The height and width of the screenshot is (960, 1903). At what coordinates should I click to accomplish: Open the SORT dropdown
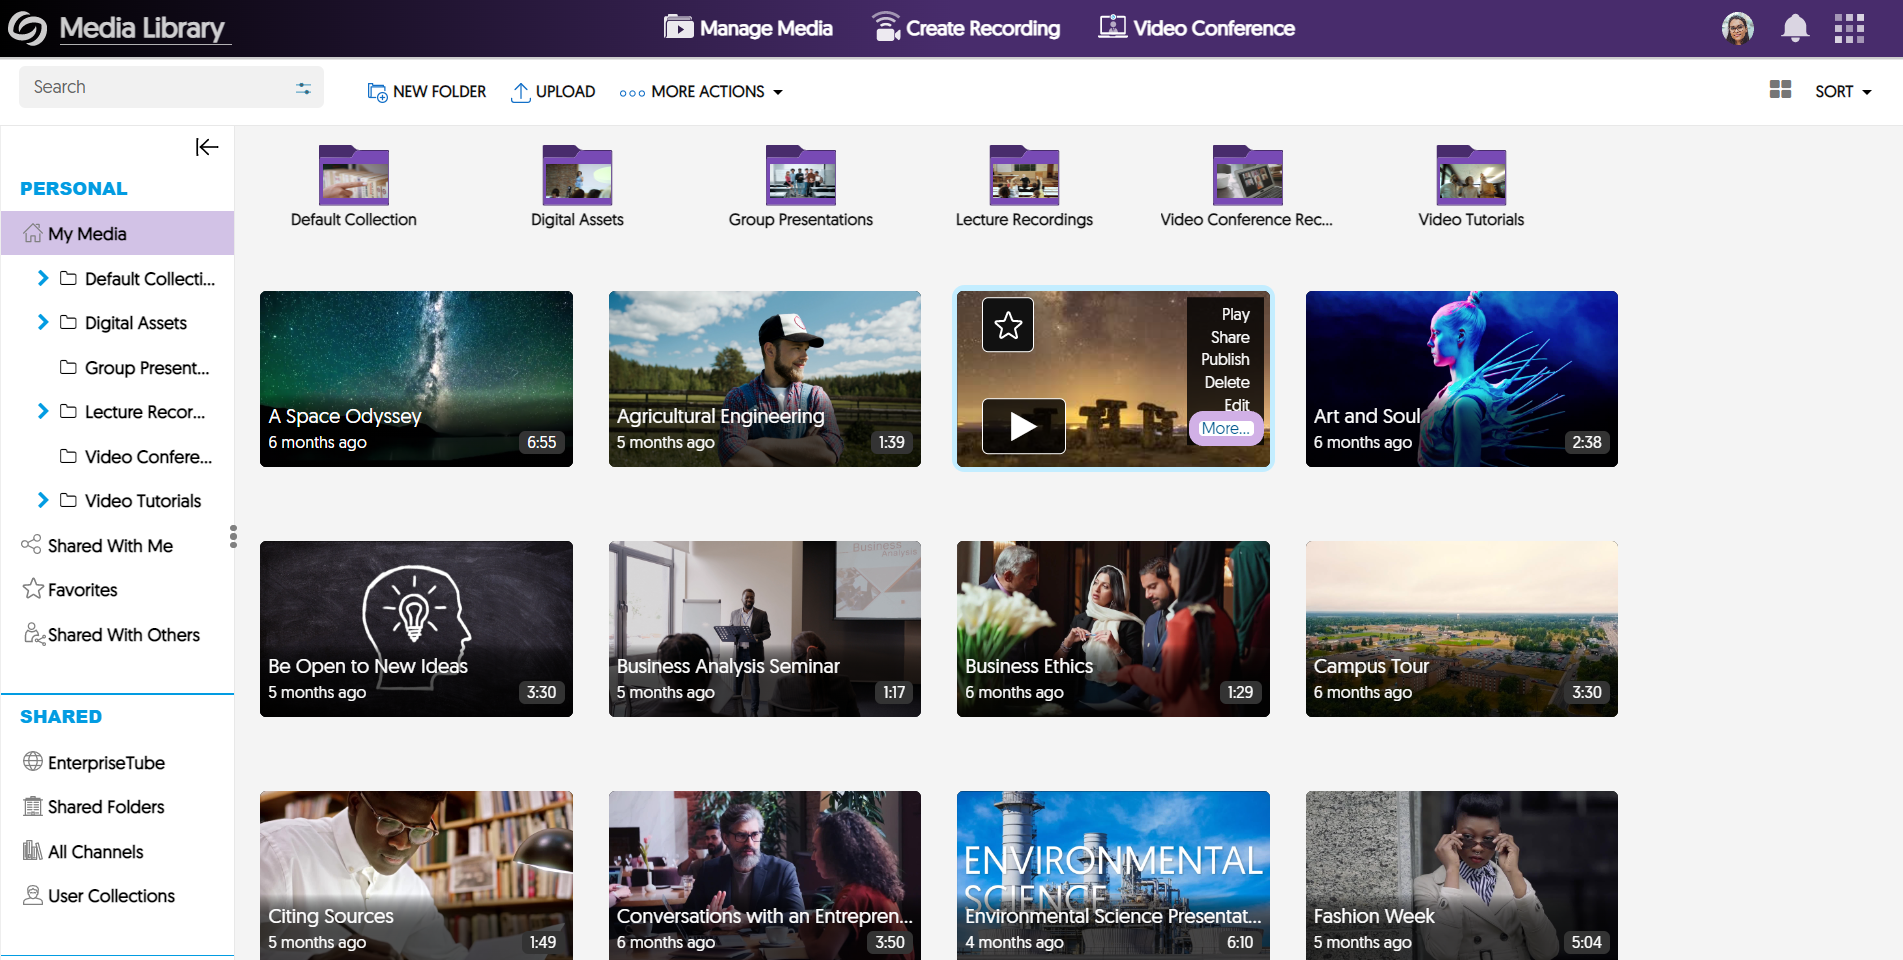[x=1843, y=91]
